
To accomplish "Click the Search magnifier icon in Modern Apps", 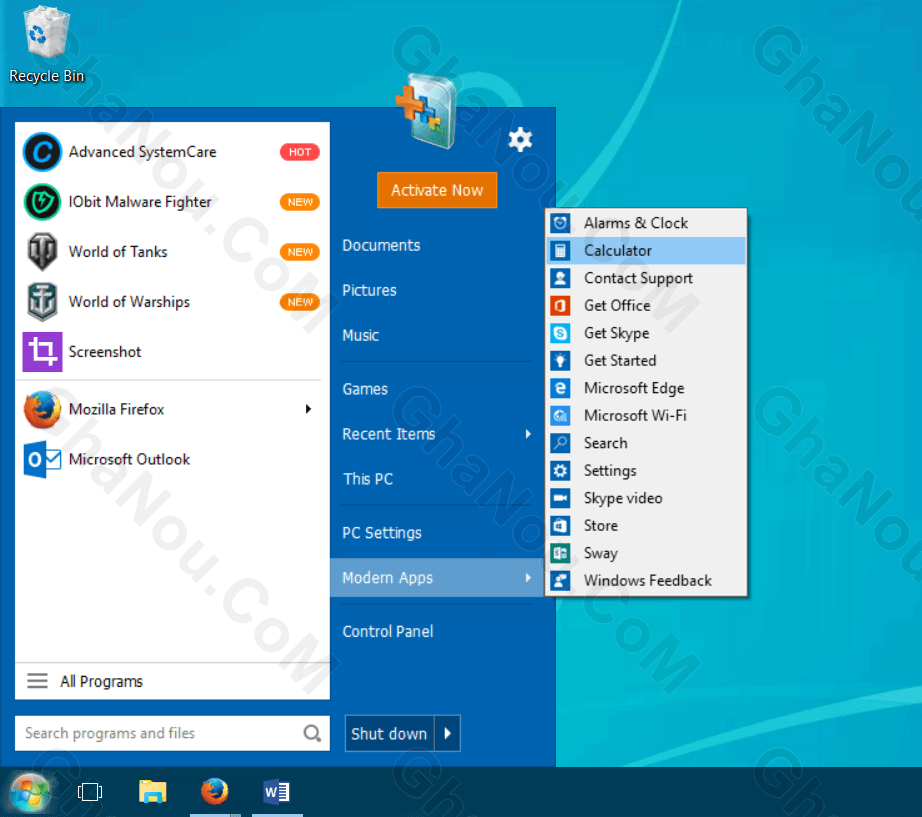I will [x=560, y=443].
